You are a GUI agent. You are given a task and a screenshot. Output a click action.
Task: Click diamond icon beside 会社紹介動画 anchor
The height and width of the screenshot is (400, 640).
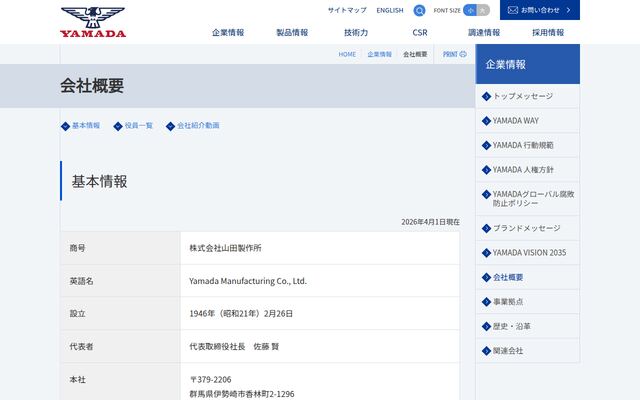point(171,126)
